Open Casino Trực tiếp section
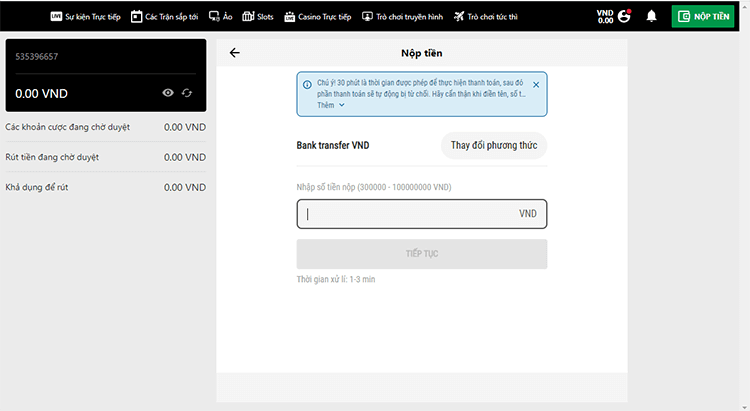This screenshot has width=750, height=411. (x=318, y=17)
